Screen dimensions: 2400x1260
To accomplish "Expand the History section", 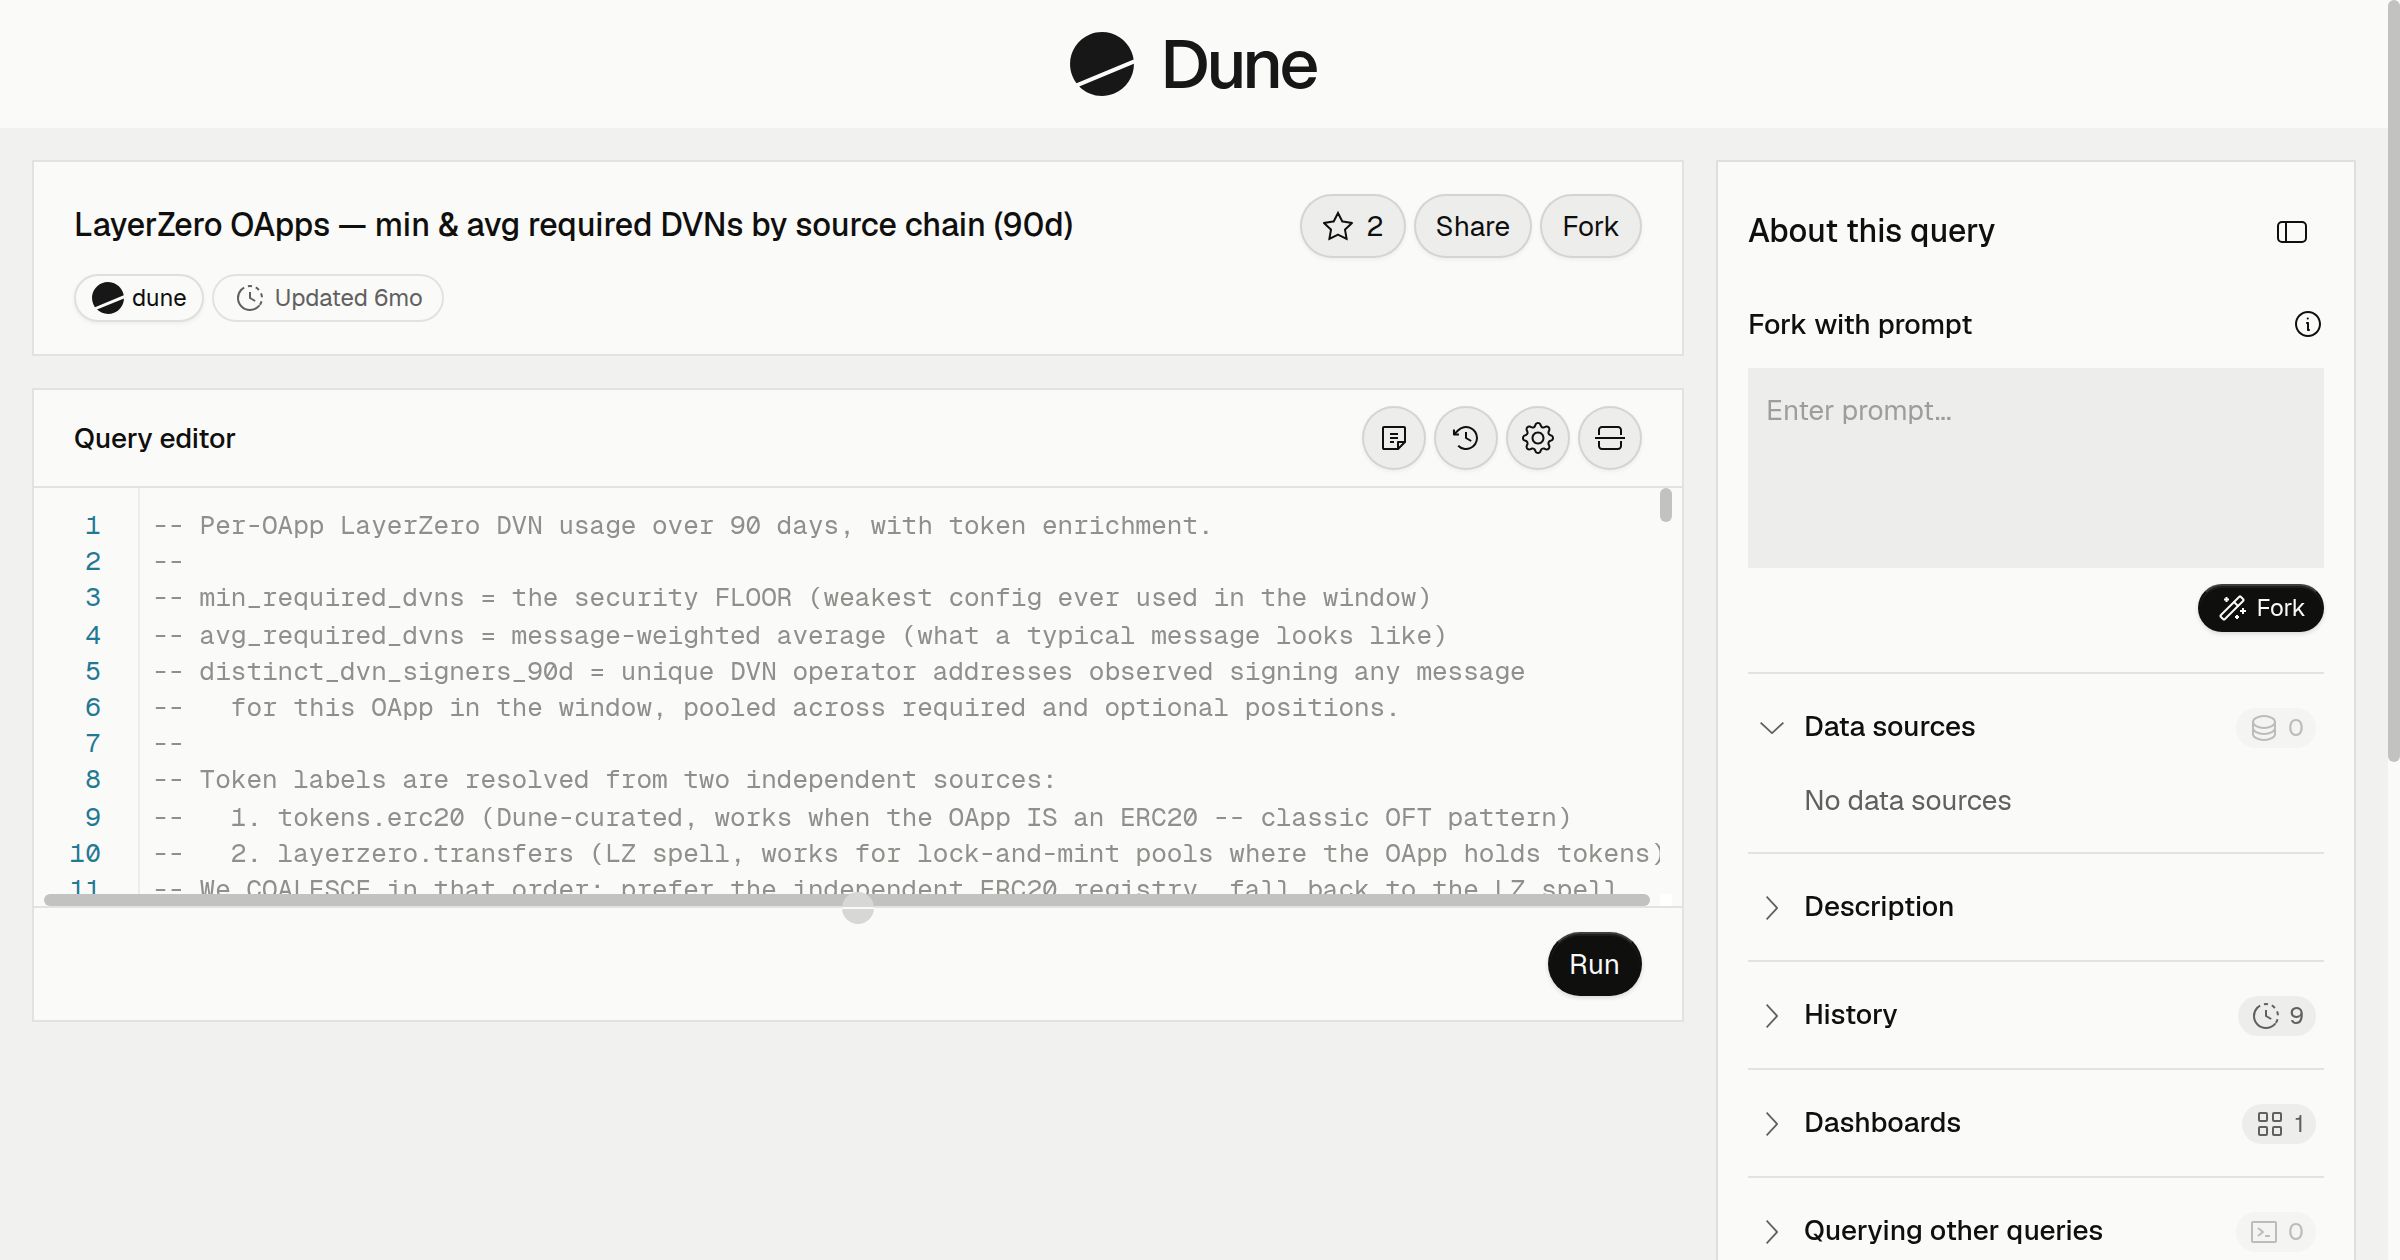I will (1772, 1015).
